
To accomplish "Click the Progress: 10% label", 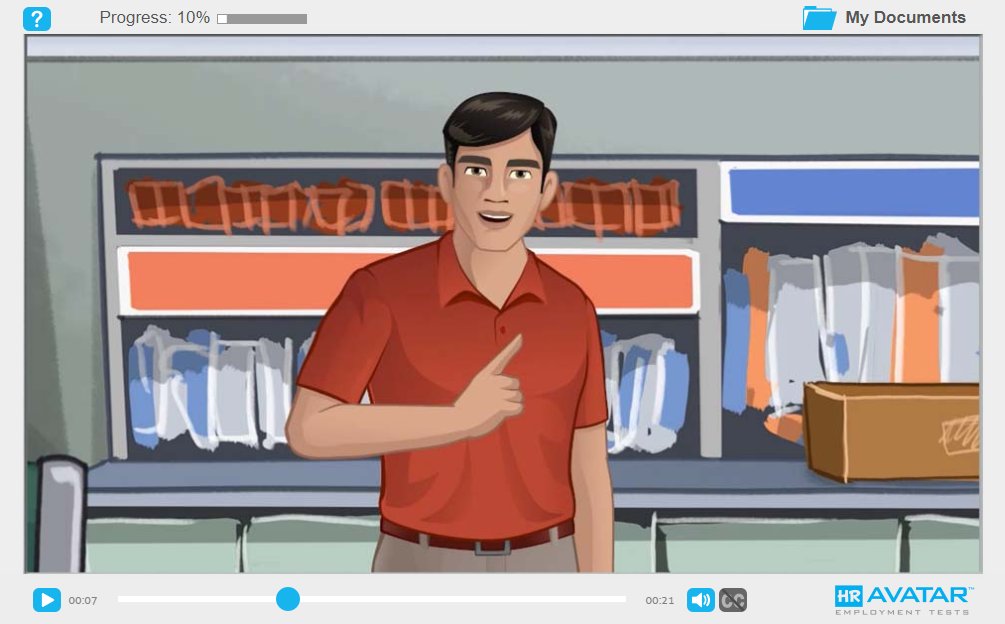I will (x=154, y=18).
